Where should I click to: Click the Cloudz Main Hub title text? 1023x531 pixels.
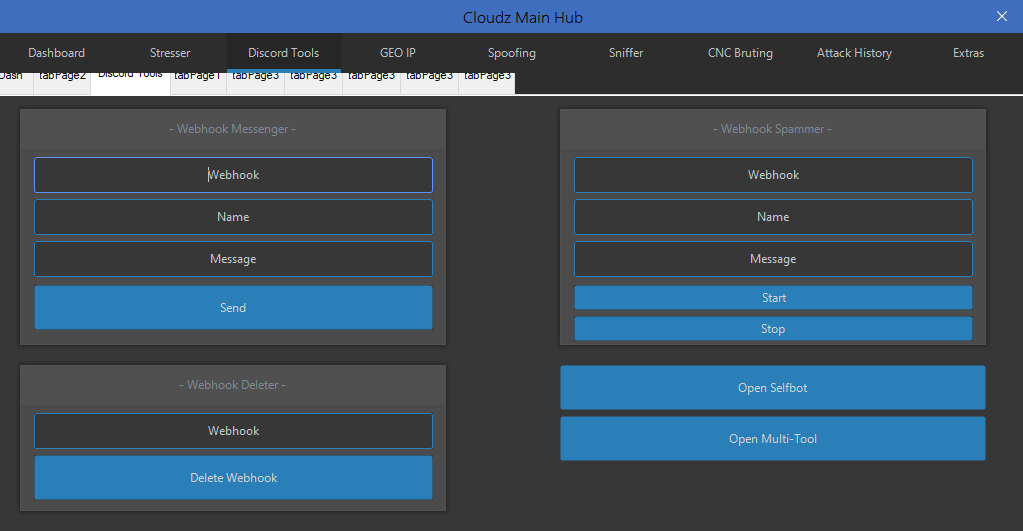pos(523,18)
